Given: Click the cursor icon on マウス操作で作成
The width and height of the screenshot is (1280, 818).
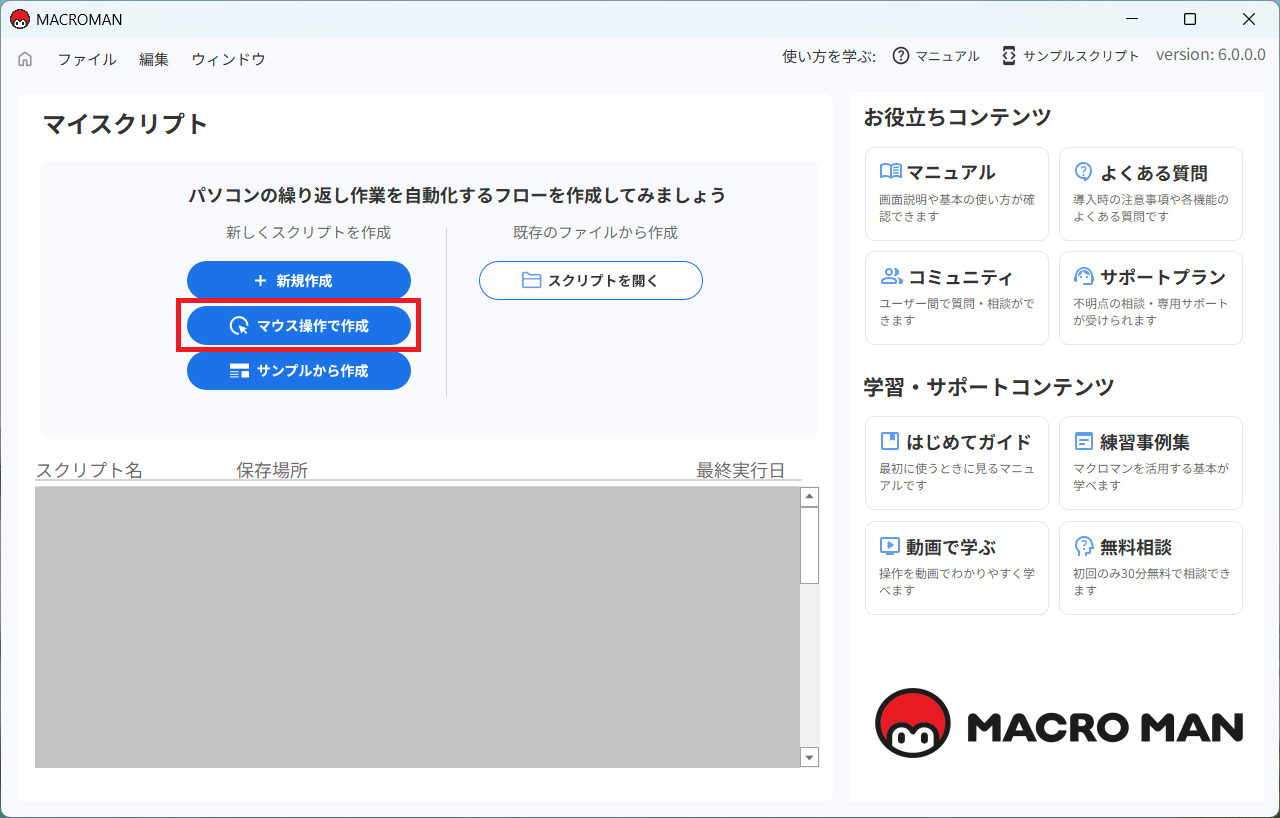Looking at the screenshot, I should (x=238, y=326).
